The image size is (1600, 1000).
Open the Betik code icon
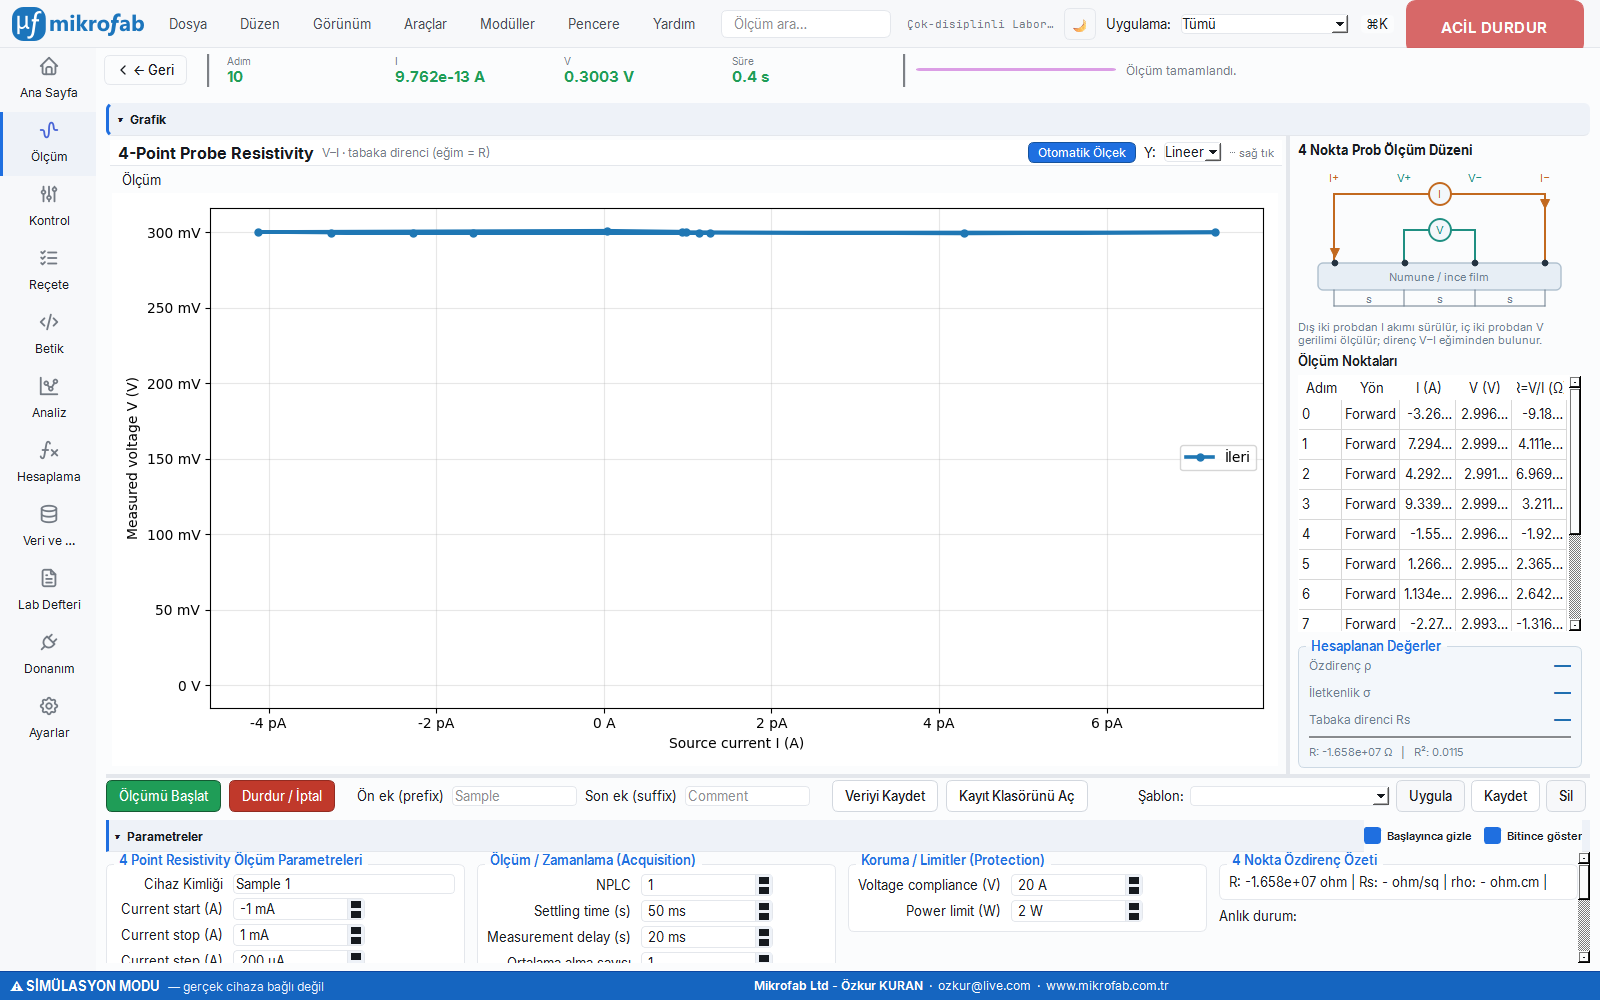click(48, 322)
